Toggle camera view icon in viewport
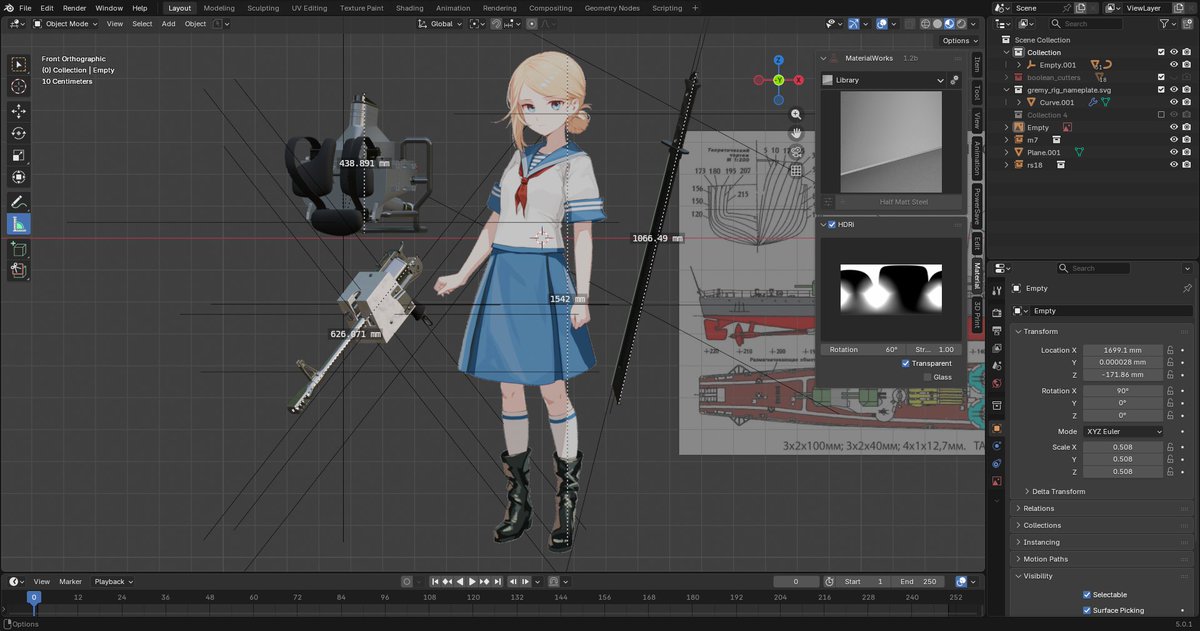The image size is (1200, 631). [x=796, y=152]
